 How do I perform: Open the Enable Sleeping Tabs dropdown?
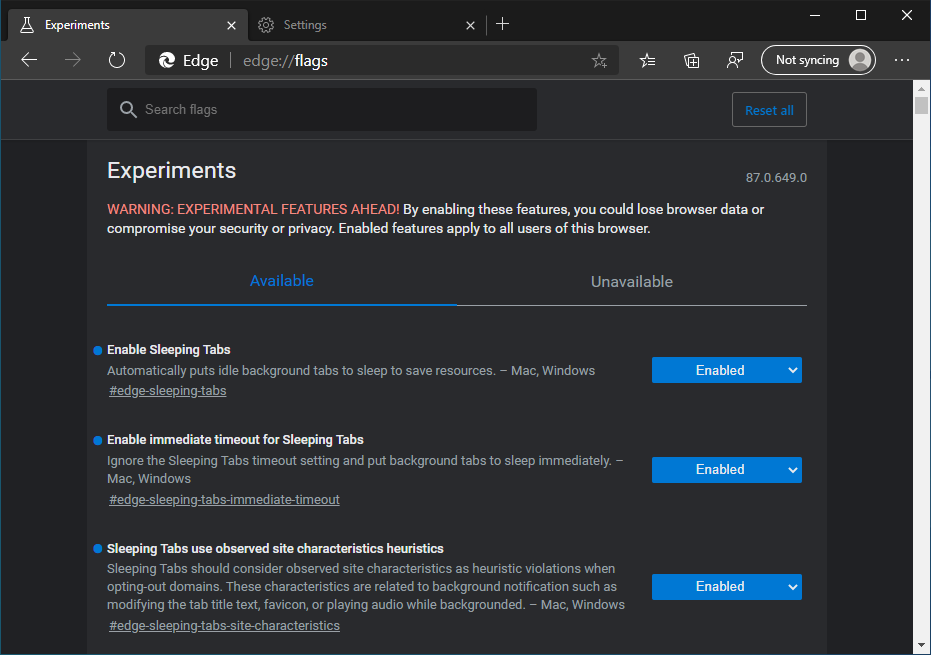[726, 370]
